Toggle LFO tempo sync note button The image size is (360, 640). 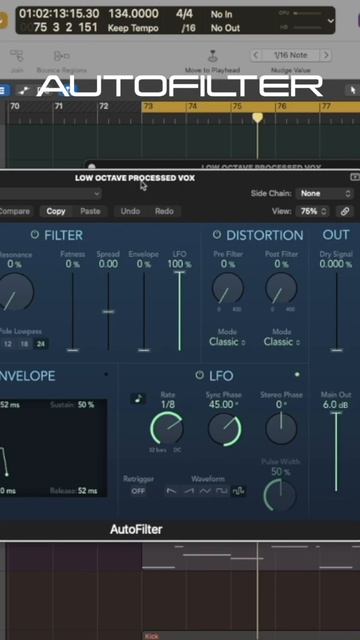138,399
